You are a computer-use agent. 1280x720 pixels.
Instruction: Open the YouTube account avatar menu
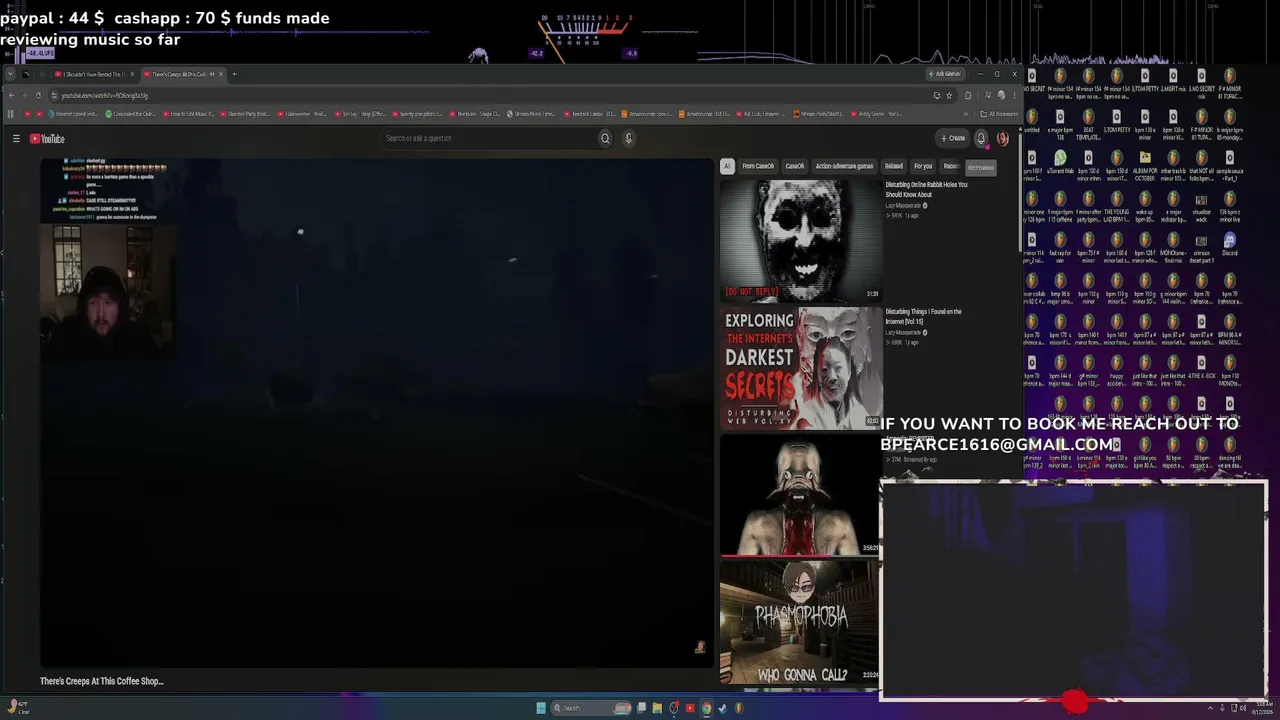(1003, 138)
